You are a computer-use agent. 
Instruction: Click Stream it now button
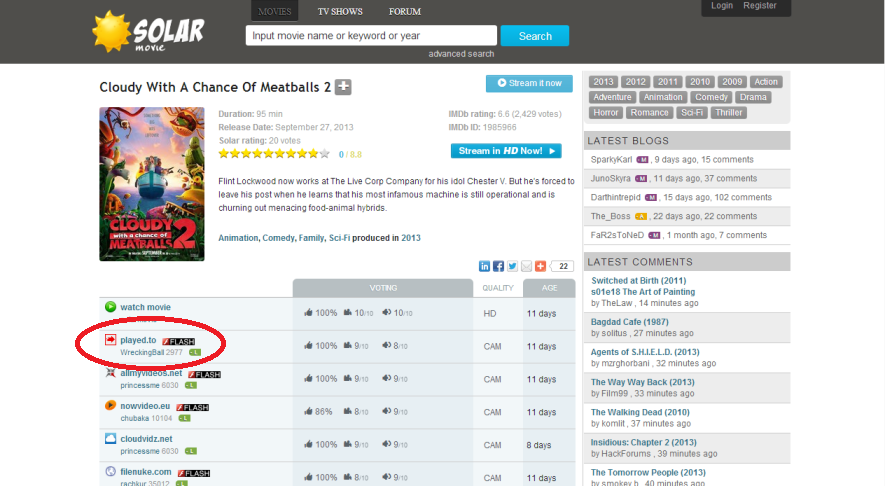tap(529, 83)
